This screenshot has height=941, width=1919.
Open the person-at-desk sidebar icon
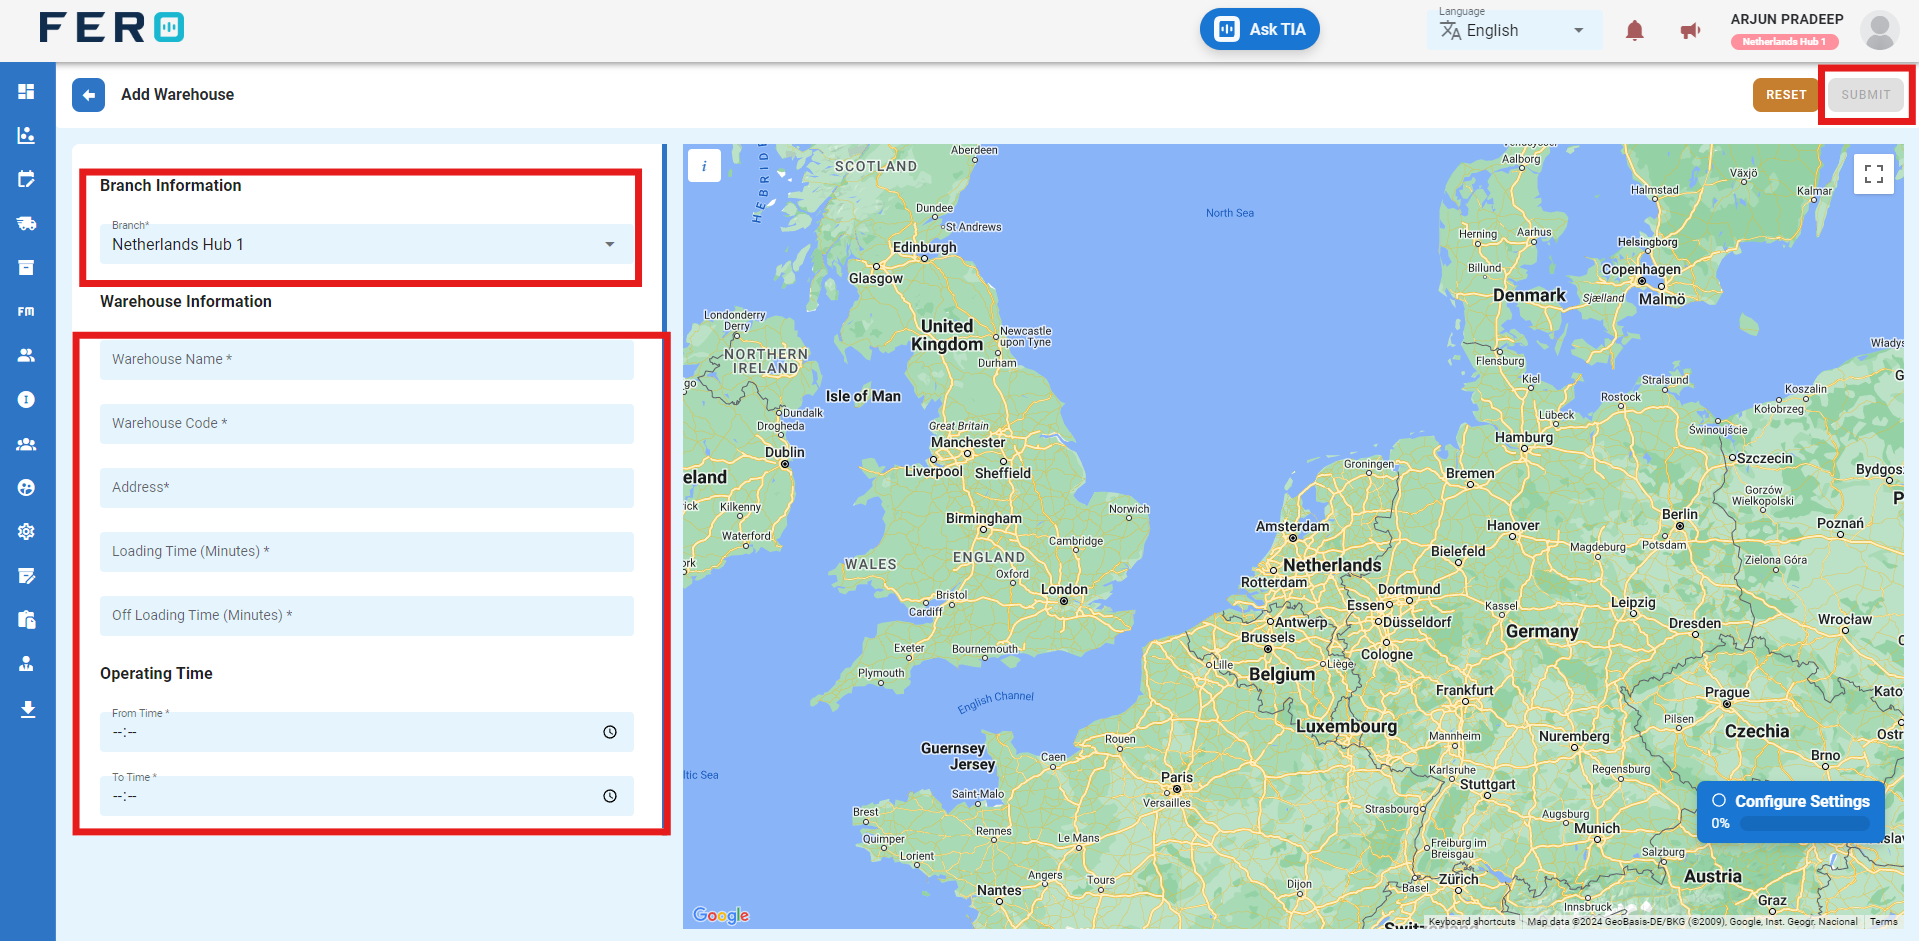pos(27,664)
